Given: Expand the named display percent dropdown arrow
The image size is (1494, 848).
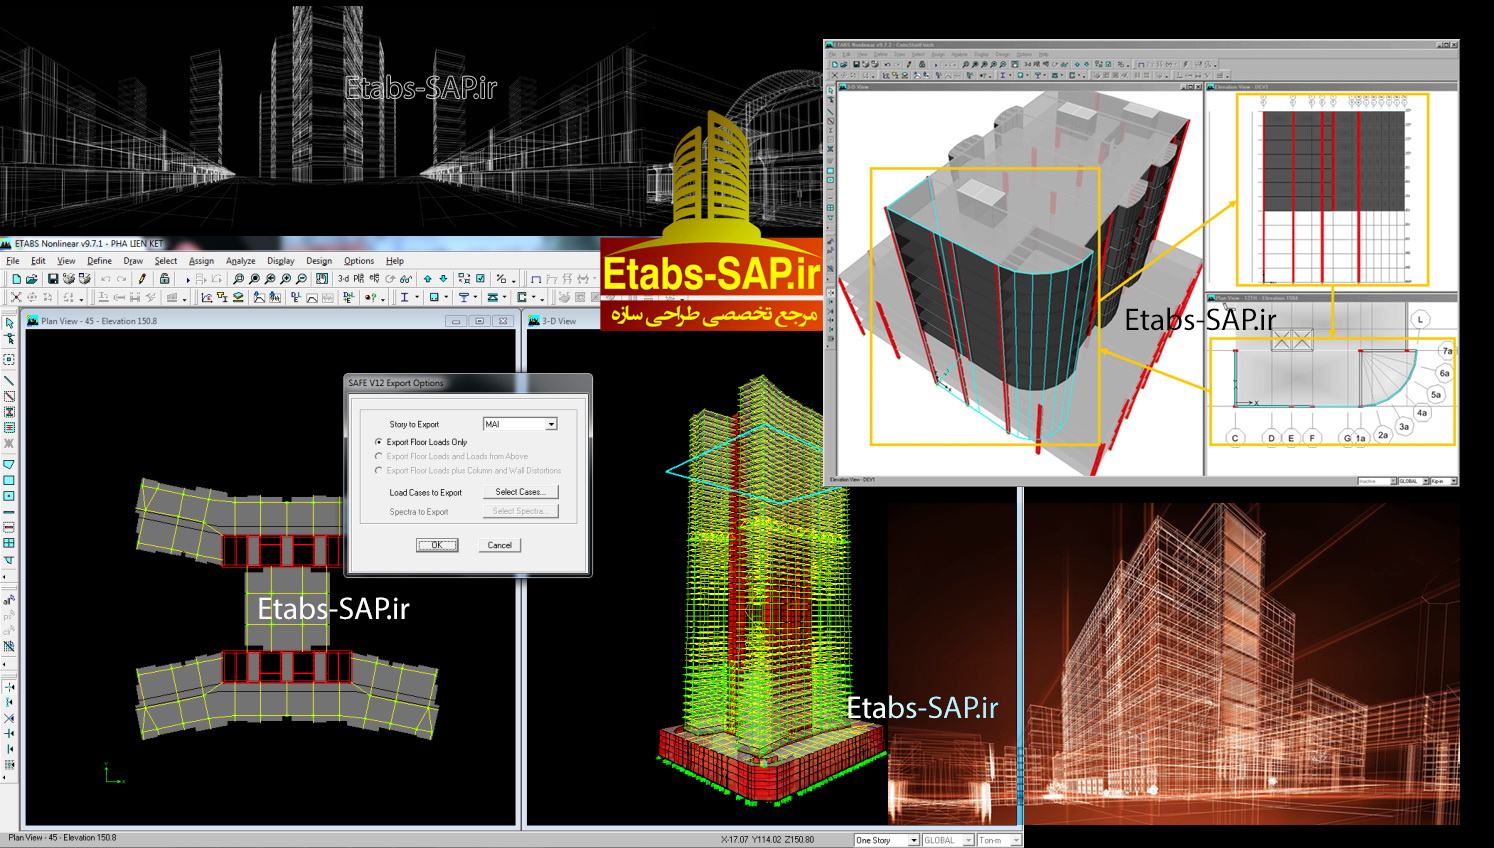Looking at the screenshot, I should (514, 280).
